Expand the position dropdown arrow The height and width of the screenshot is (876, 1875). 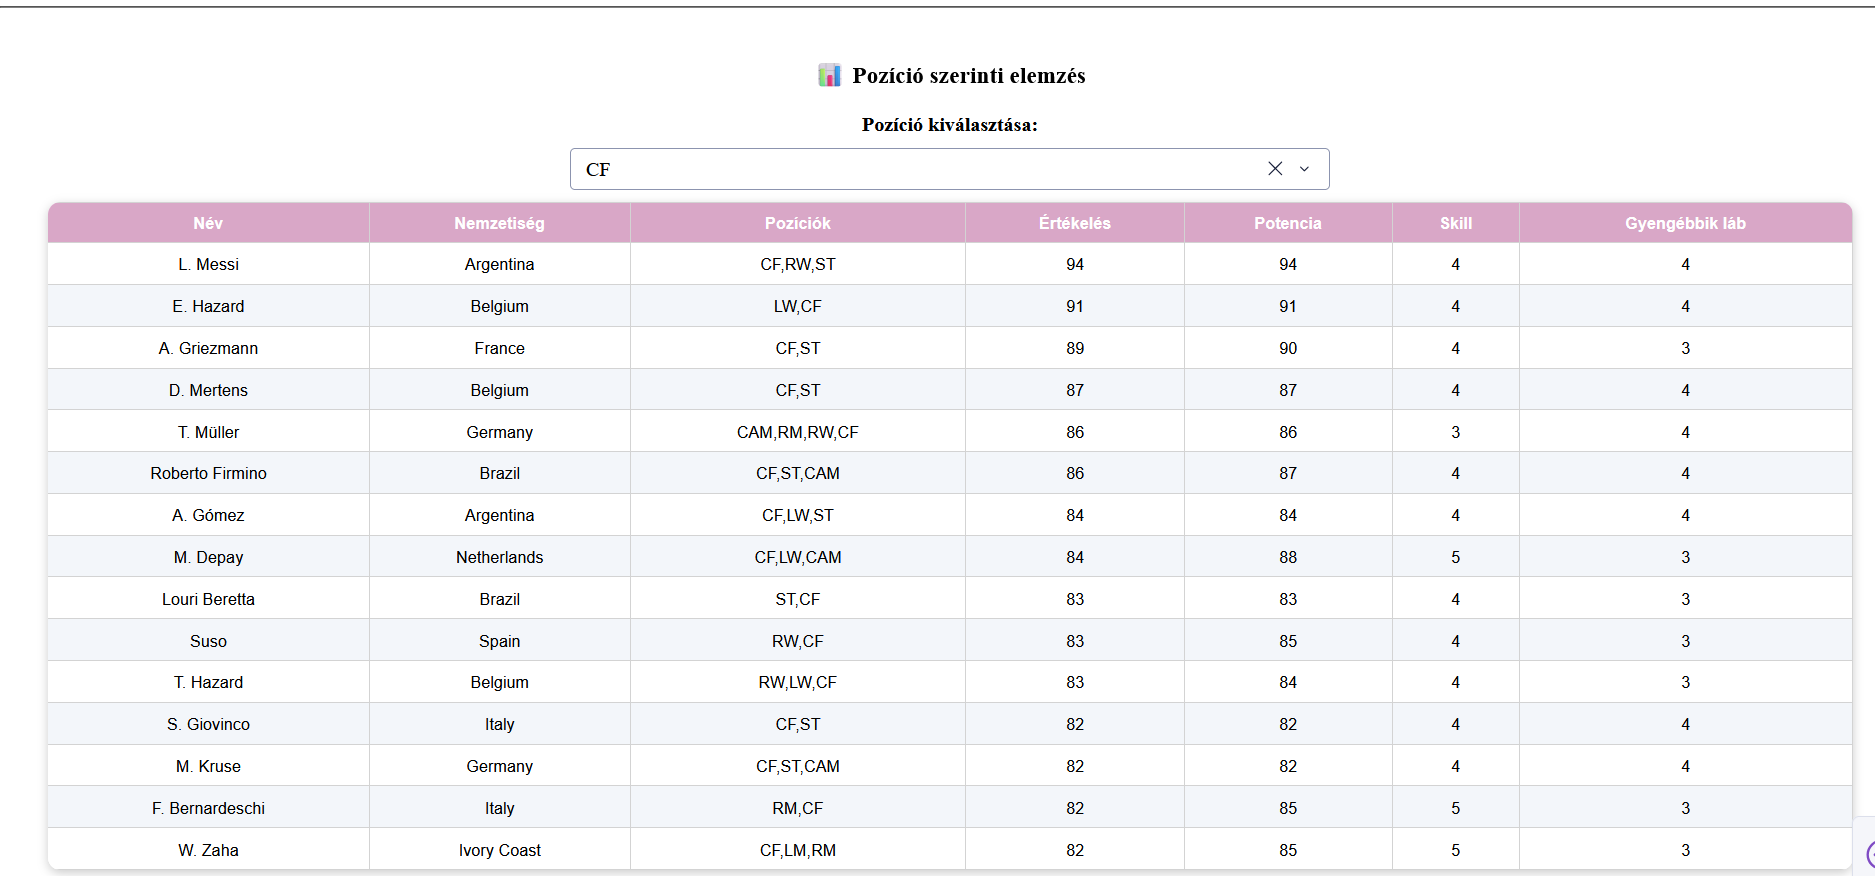click(x=1304, y=169)
